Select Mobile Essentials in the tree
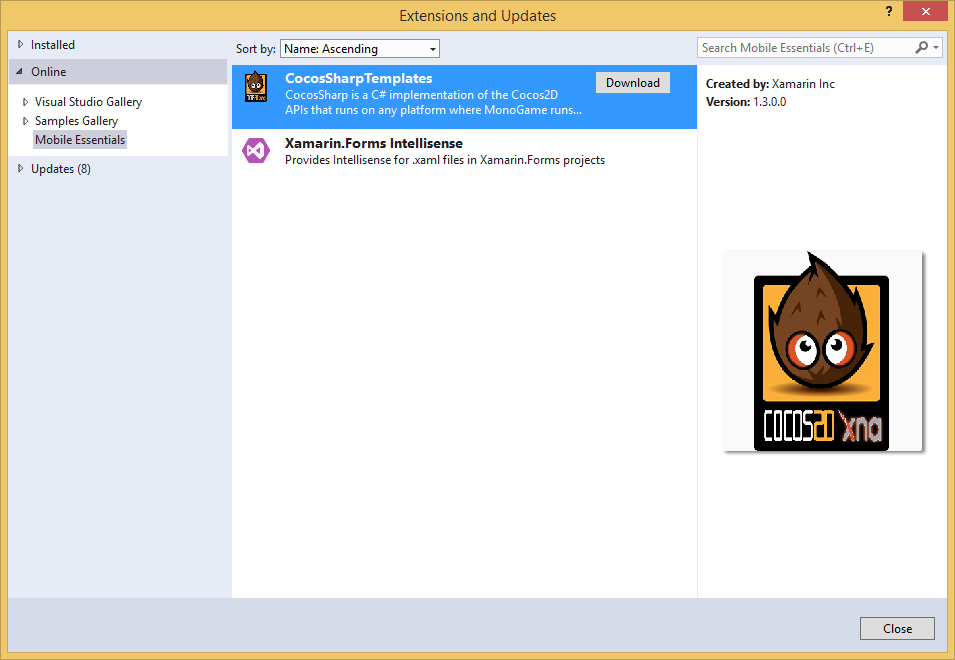Viewport: 955px width, 660px height. (x=80, y=139)
